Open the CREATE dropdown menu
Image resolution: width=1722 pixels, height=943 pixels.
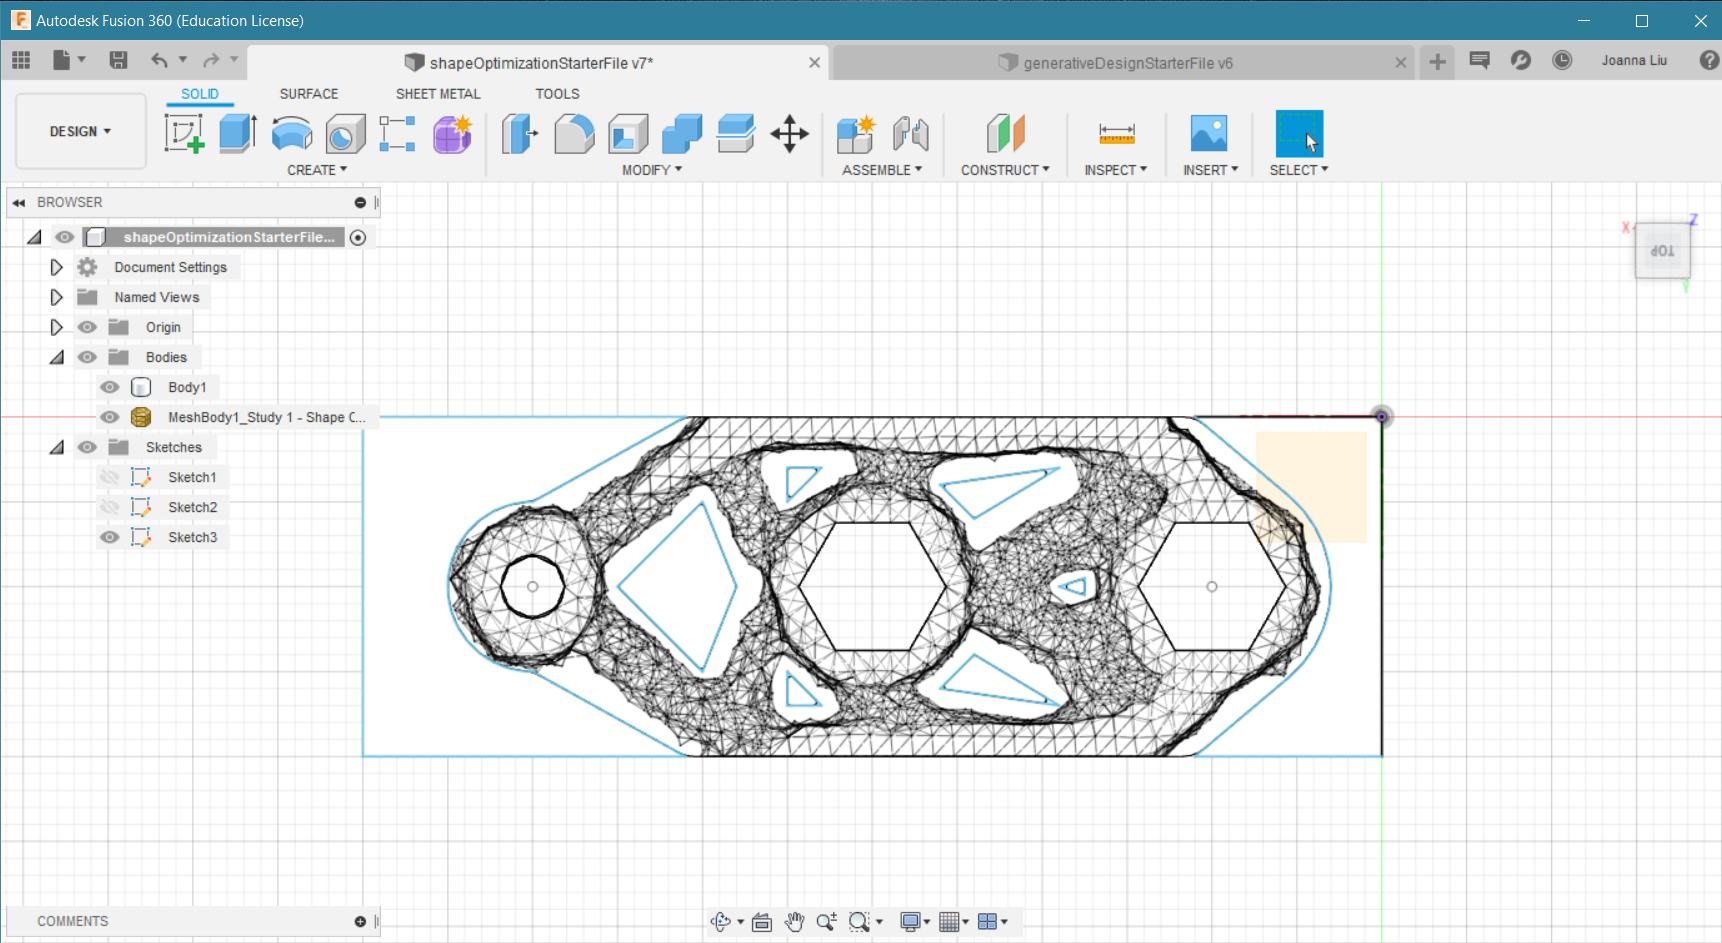(x=317, y=170)
